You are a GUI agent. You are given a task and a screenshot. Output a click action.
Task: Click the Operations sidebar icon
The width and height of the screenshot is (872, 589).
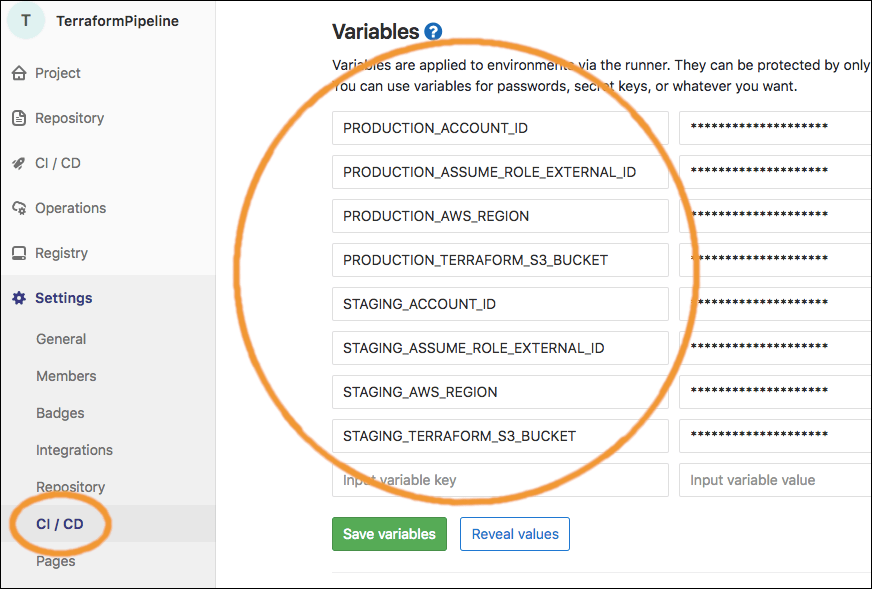17,207
